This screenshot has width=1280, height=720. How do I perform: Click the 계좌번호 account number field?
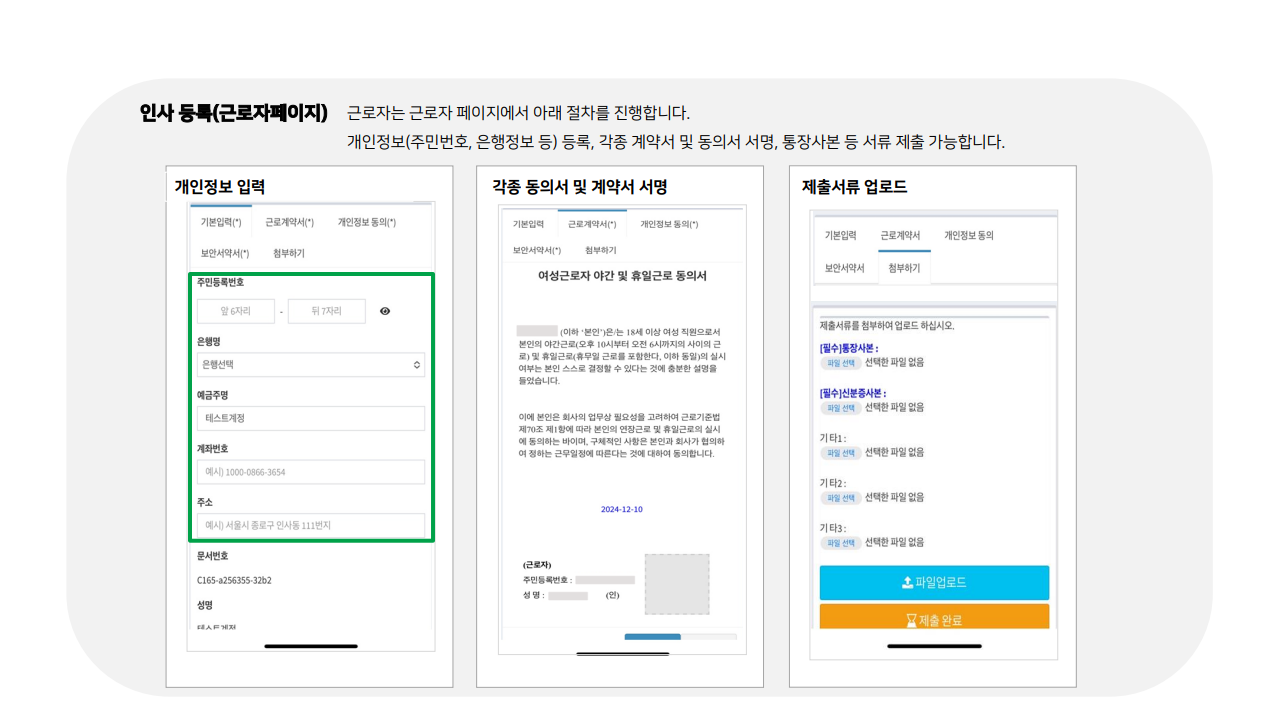click(311, 471)
